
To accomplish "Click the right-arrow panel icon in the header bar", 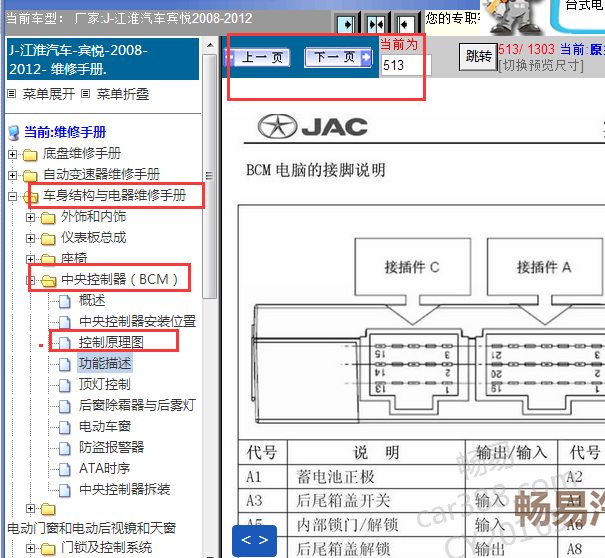I will (x=346, y=25).
